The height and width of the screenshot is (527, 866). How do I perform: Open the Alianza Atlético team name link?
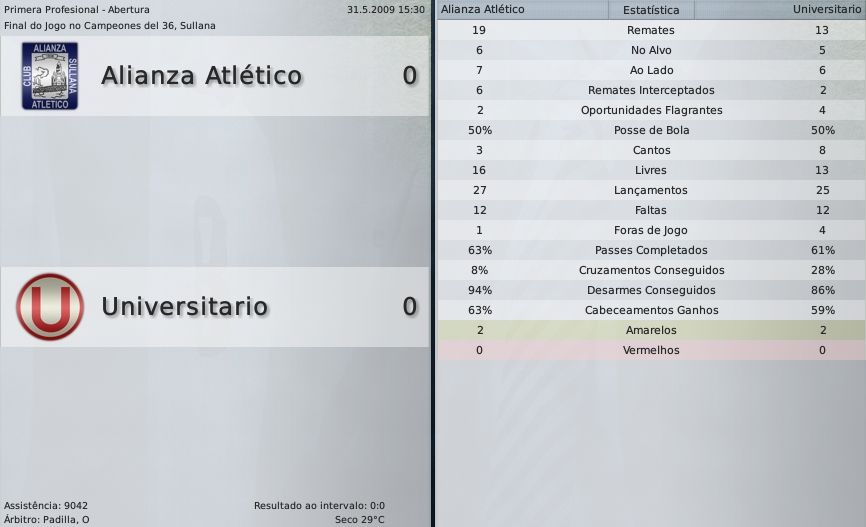click(201, 76)
